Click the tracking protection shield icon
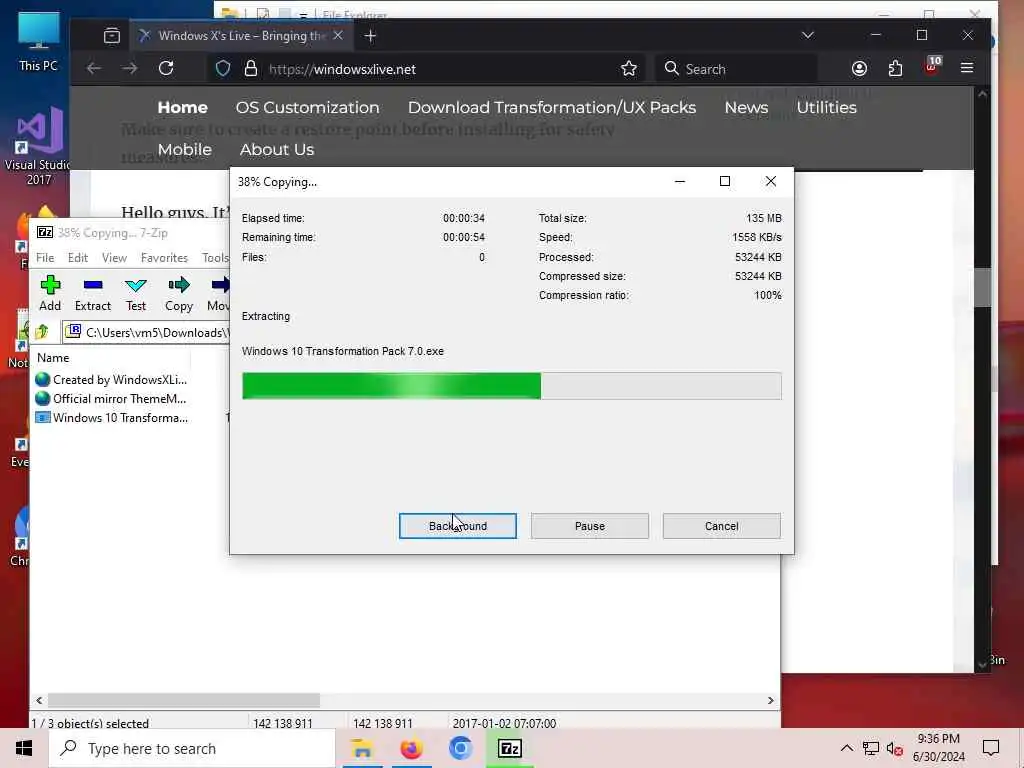This screenshot has height=768, width=1024. [223, 69]
